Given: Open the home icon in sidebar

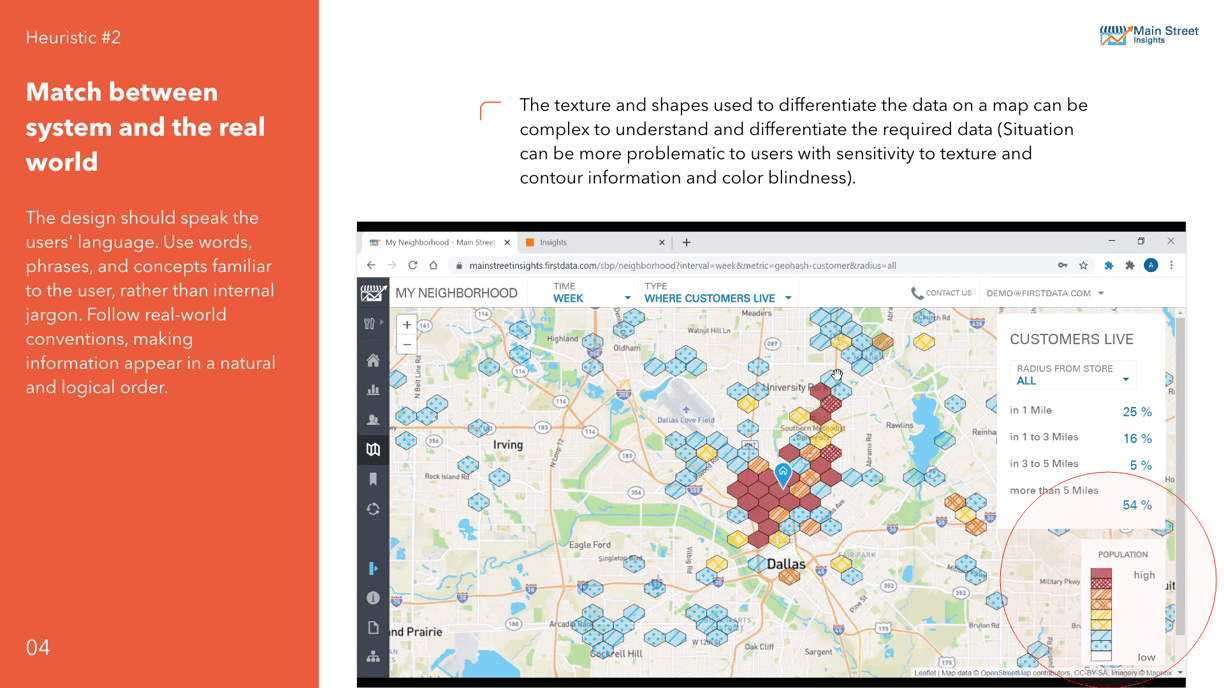Looking at the screenshot, I should [373, 360].
